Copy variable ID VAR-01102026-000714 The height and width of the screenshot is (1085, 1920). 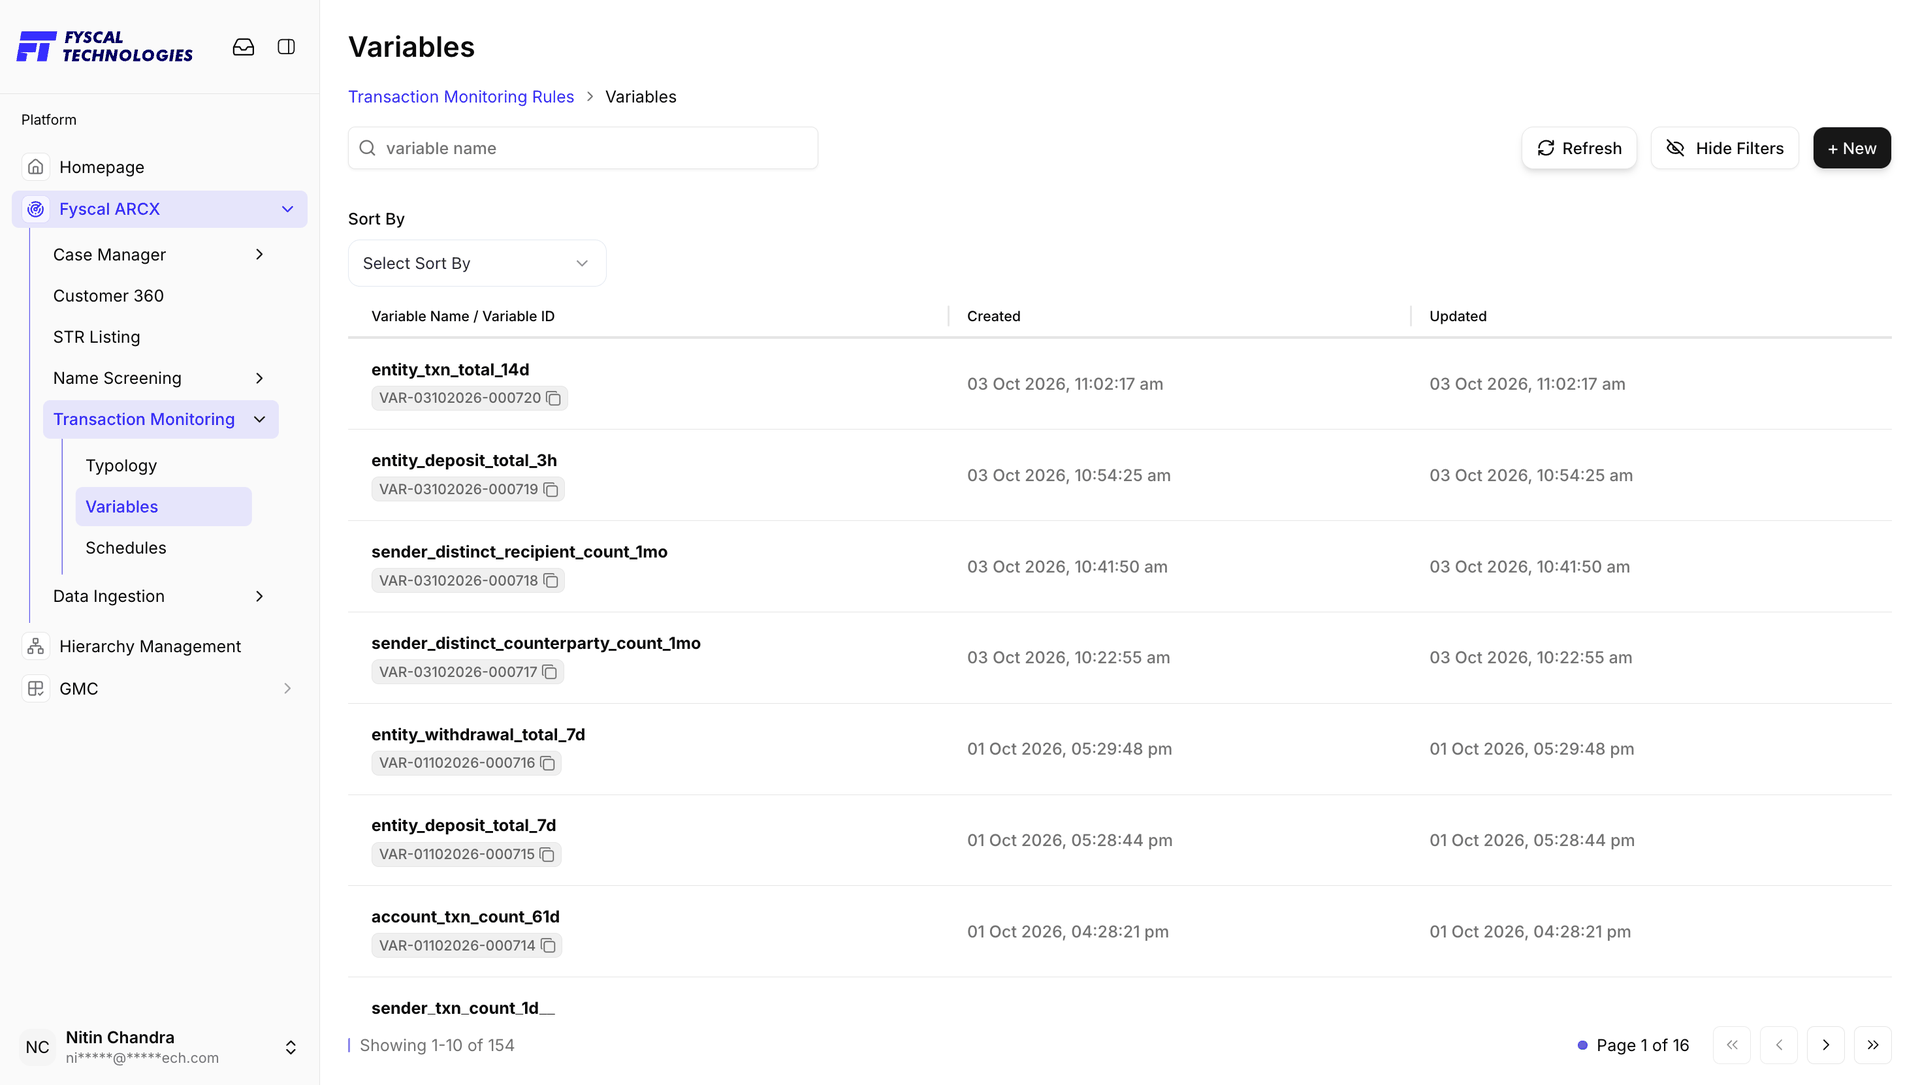click(548, 946)
